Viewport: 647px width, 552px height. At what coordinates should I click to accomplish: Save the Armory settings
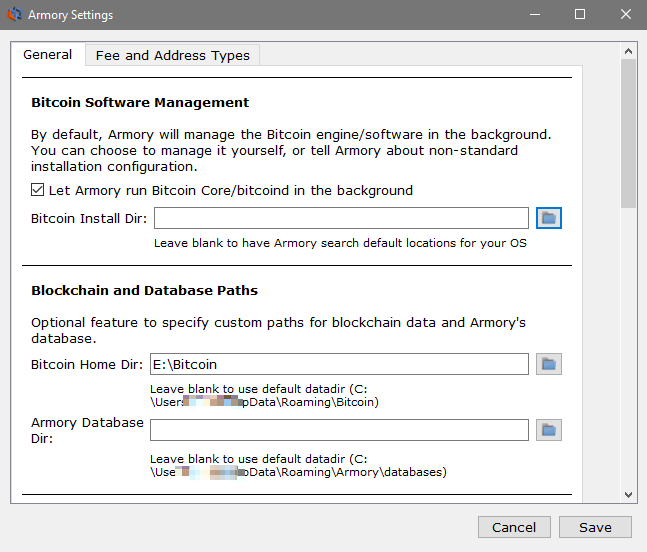(x=595, y=527)
